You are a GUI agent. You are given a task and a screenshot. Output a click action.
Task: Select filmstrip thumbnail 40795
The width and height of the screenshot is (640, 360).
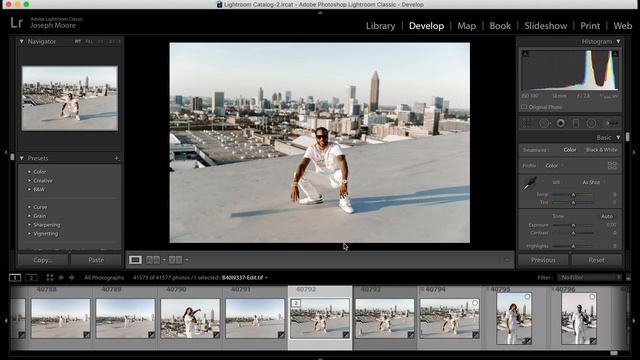(514, 318)
